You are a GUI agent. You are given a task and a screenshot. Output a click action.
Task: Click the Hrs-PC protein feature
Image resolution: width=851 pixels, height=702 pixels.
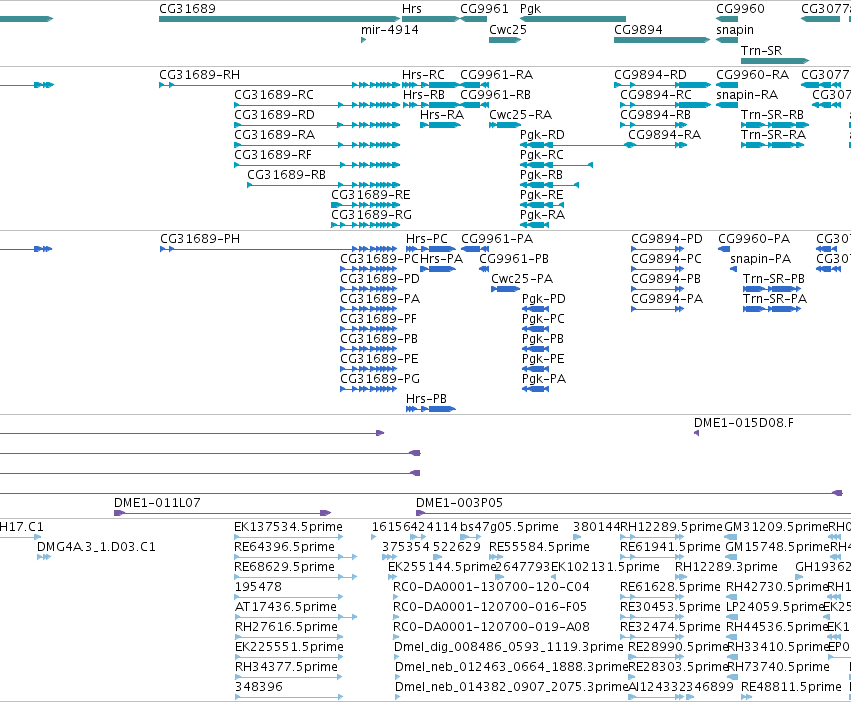click(x=431, y=250)
